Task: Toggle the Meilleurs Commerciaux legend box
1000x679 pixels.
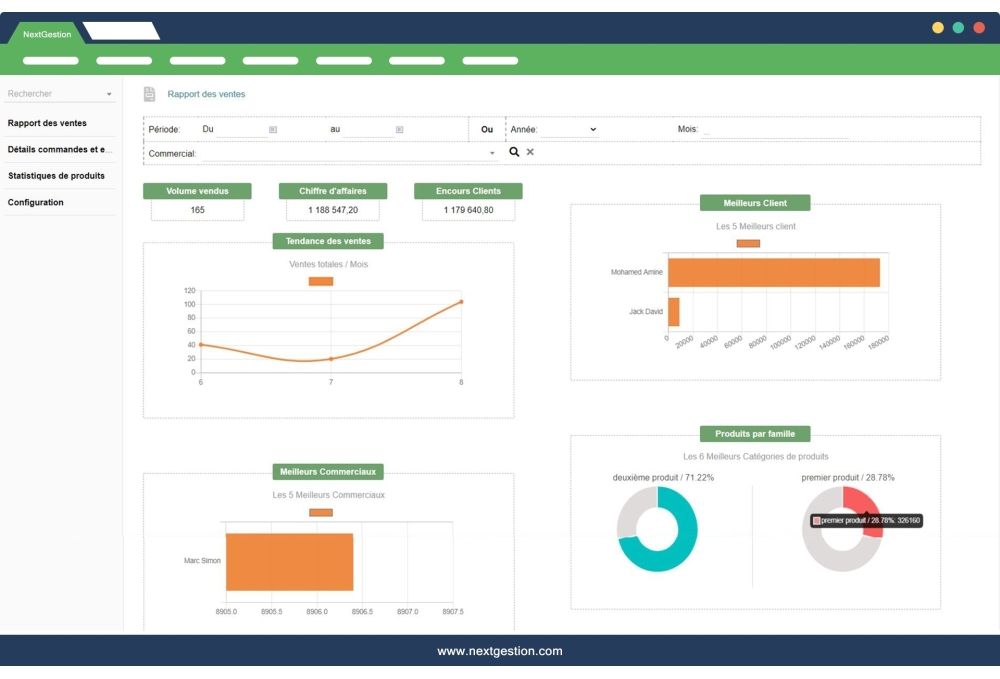Action: (321, 512)
